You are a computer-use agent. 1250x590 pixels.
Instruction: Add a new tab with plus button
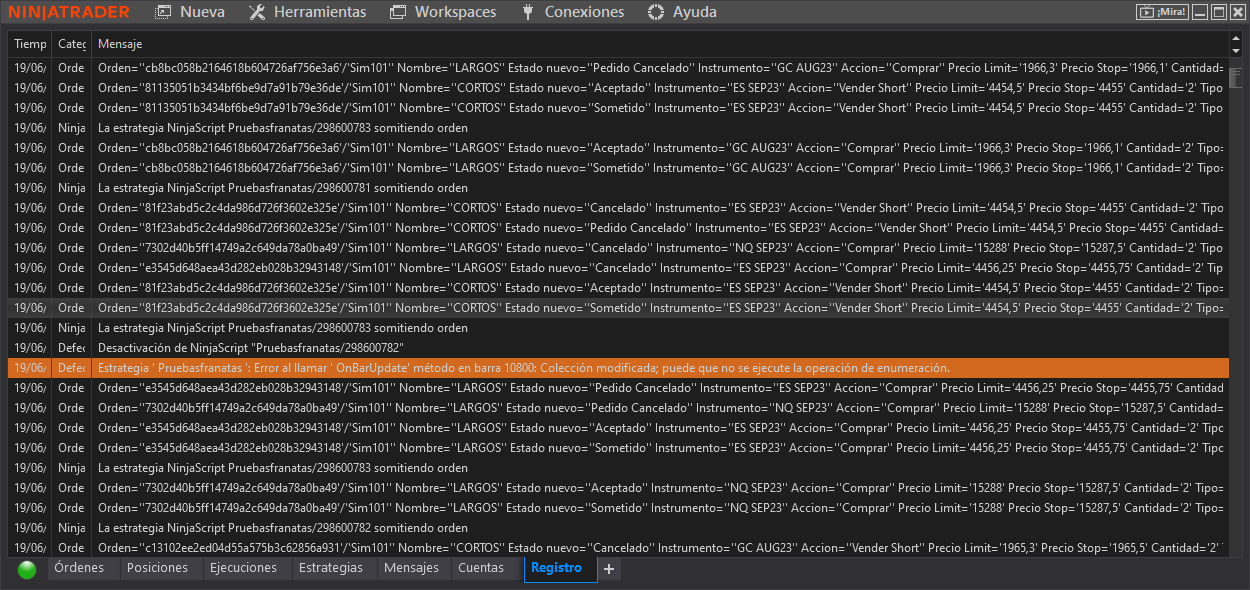(x=609, y=569)
